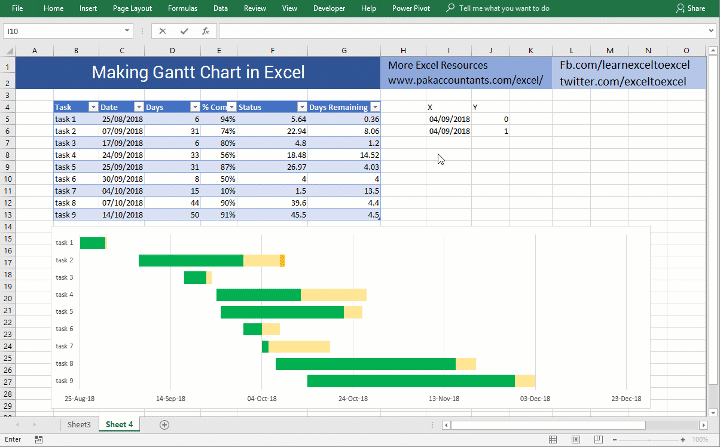Confirm entry with the checkmark icon

pos(184,31)
